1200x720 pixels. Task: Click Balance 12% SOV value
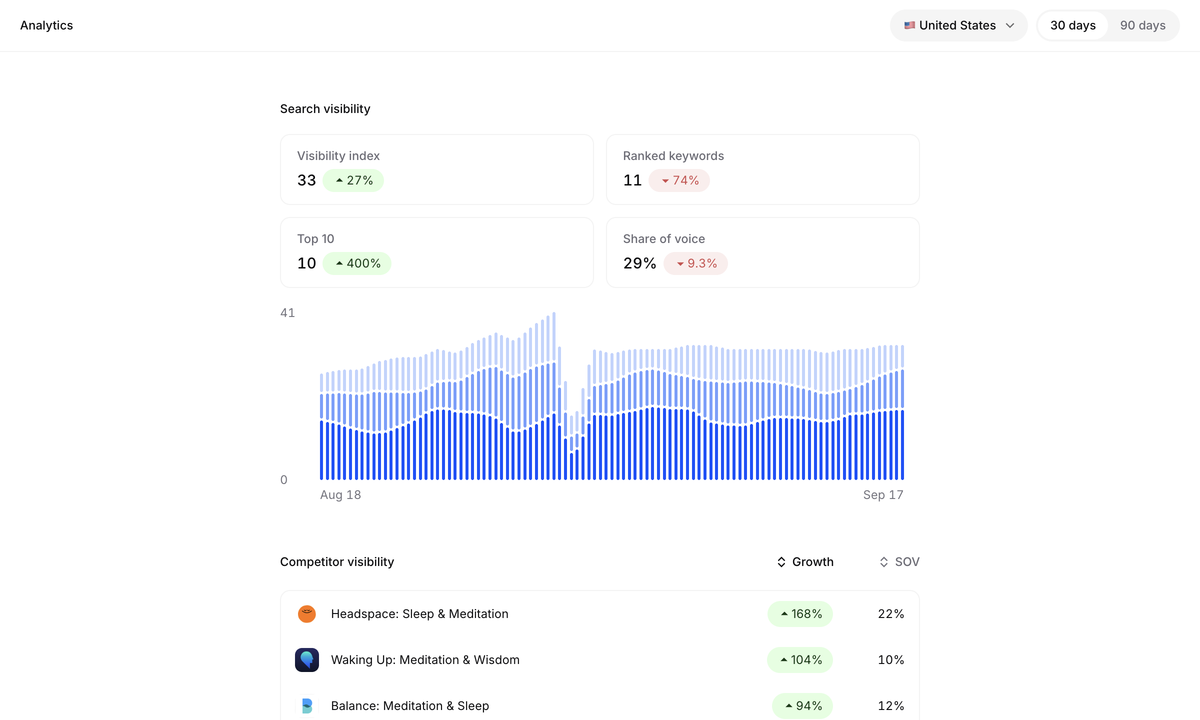[x=891, y=706]
